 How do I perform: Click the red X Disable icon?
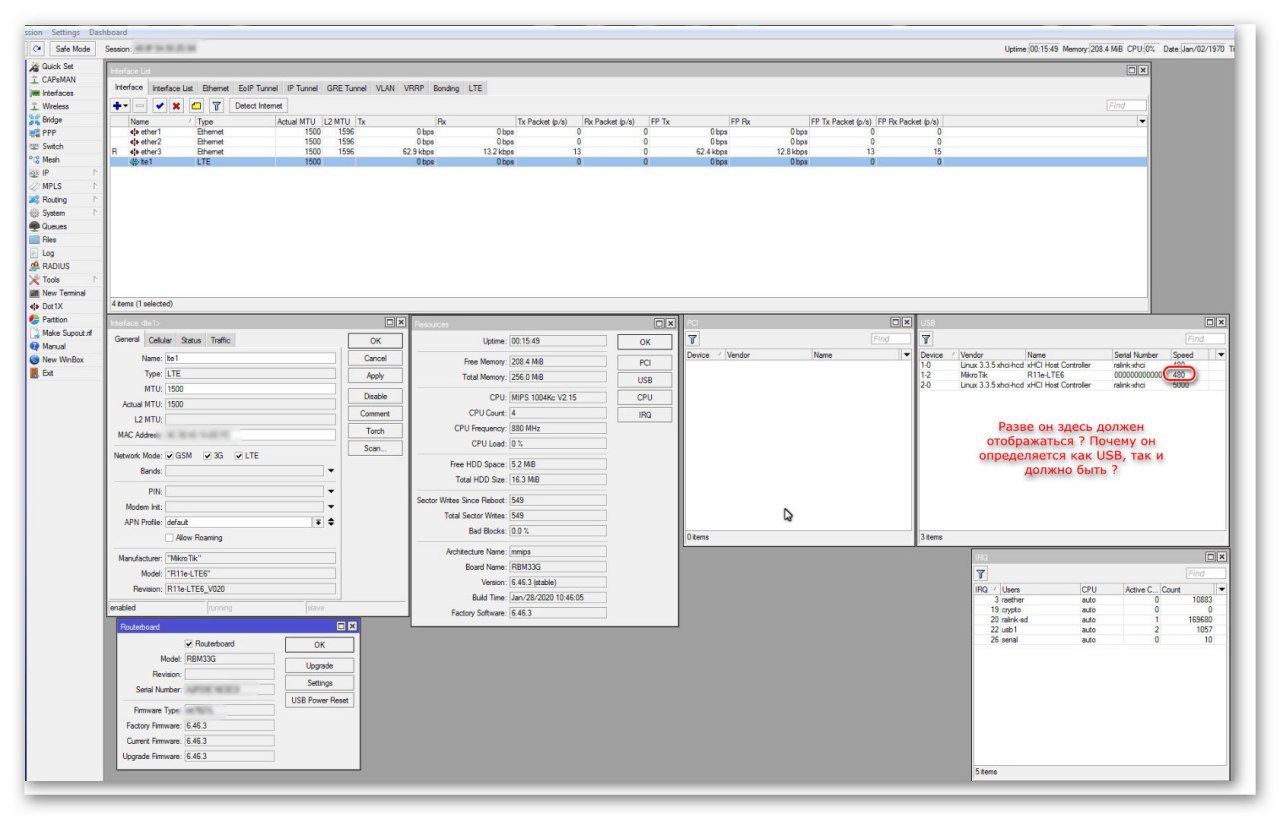[x=176, y=105]
